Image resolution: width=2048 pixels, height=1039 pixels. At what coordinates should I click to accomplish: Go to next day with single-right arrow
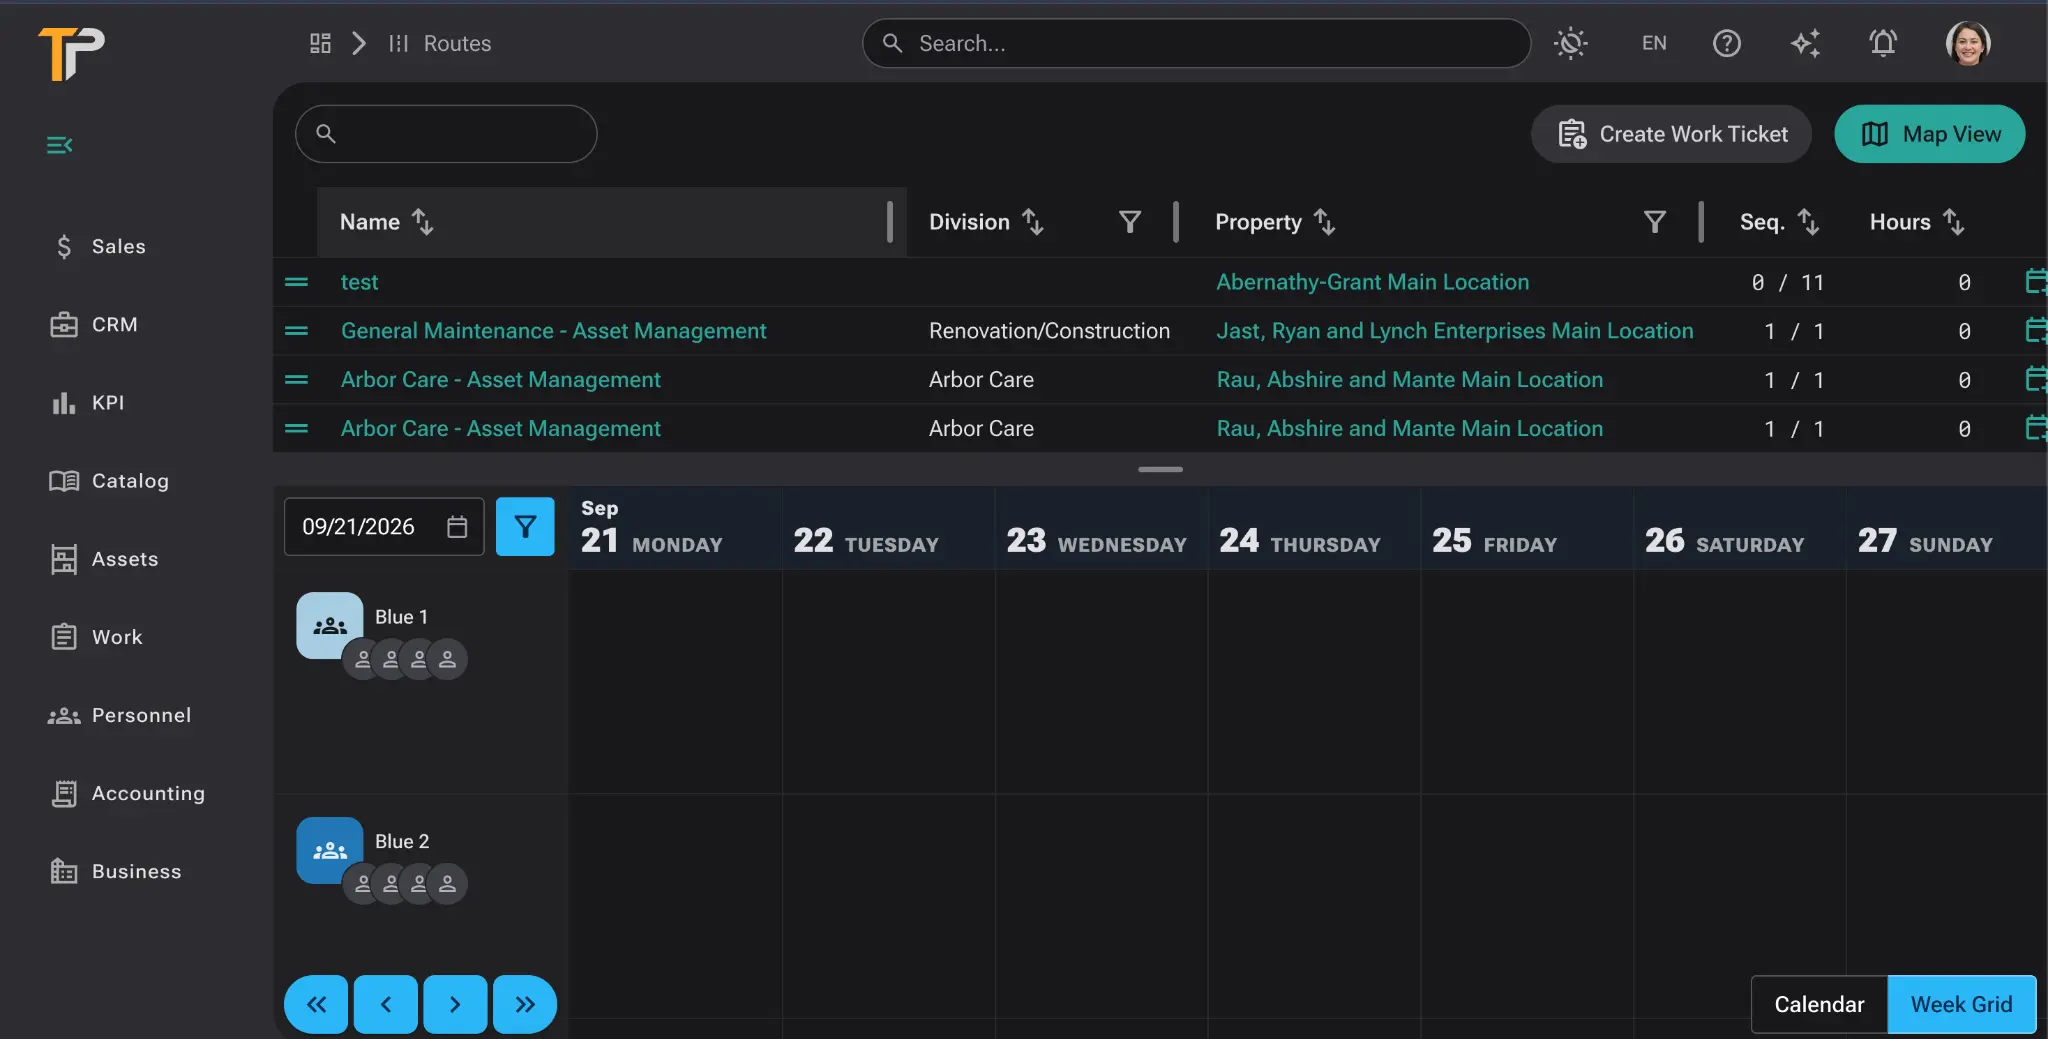coord(455,1004)
